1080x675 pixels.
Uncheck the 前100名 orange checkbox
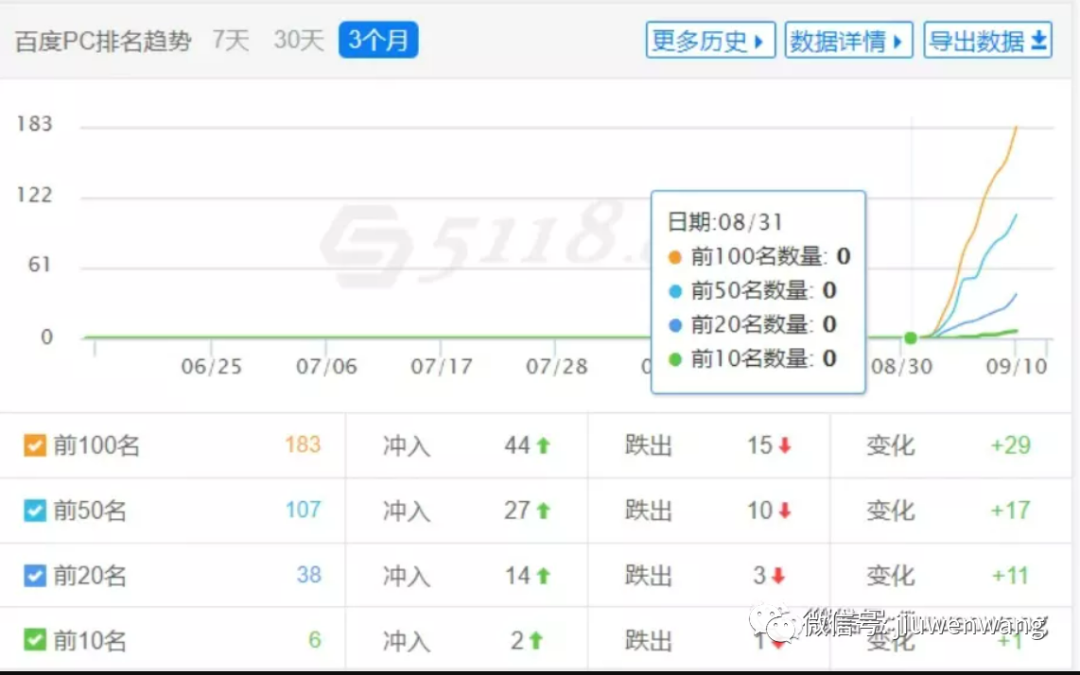(34, 445)
